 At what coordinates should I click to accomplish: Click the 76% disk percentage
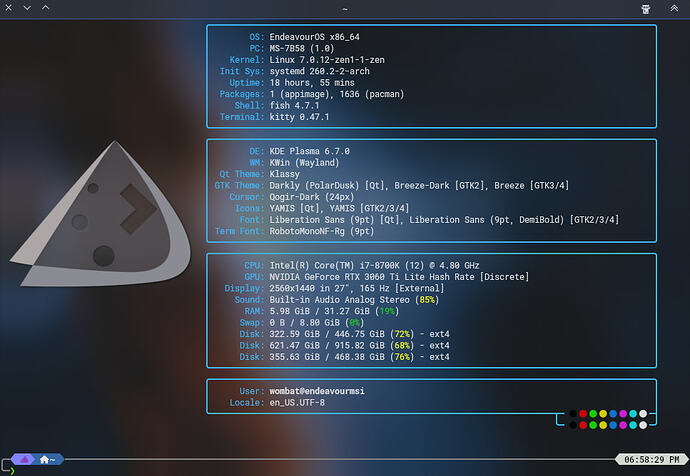(402, 357)
